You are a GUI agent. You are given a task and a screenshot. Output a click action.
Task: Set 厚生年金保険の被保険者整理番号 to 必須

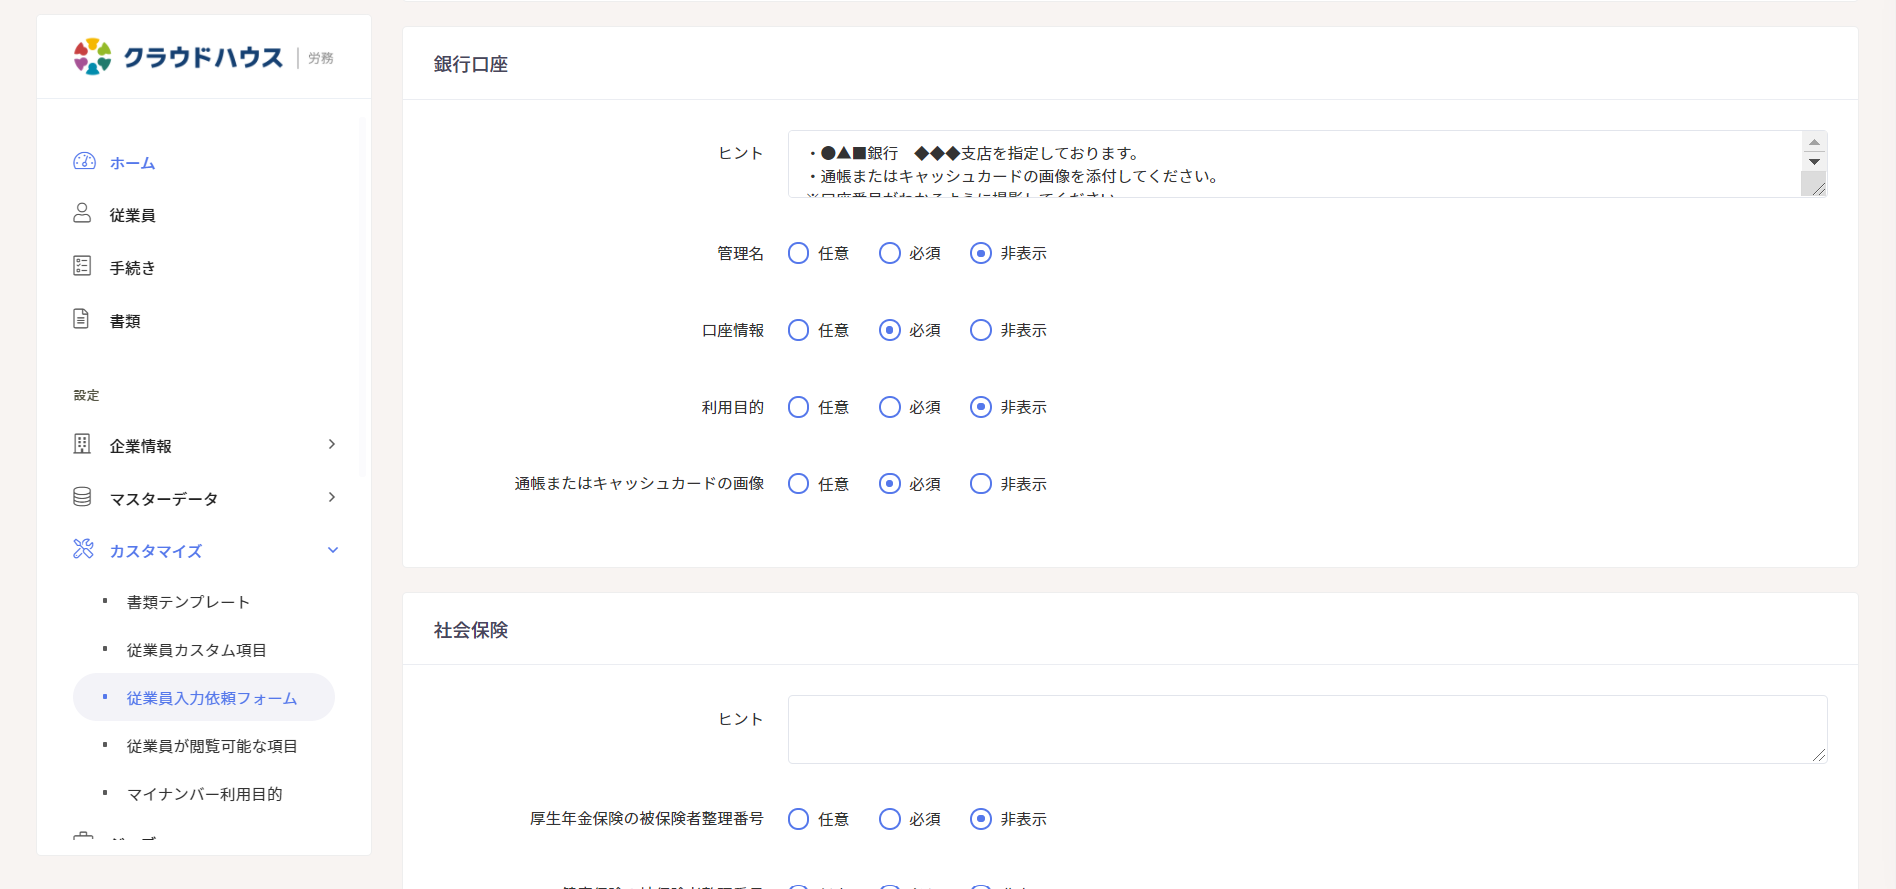[890, 819]
